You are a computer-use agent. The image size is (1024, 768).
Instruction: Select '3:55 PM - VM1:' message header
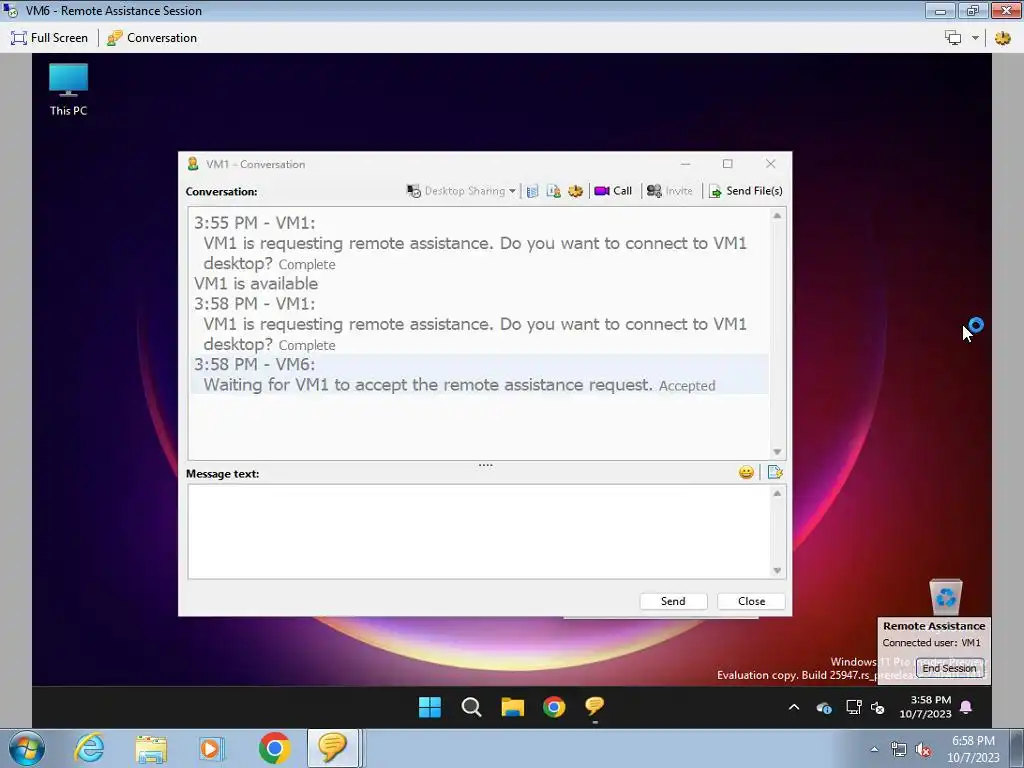click(x=255, y=223)
